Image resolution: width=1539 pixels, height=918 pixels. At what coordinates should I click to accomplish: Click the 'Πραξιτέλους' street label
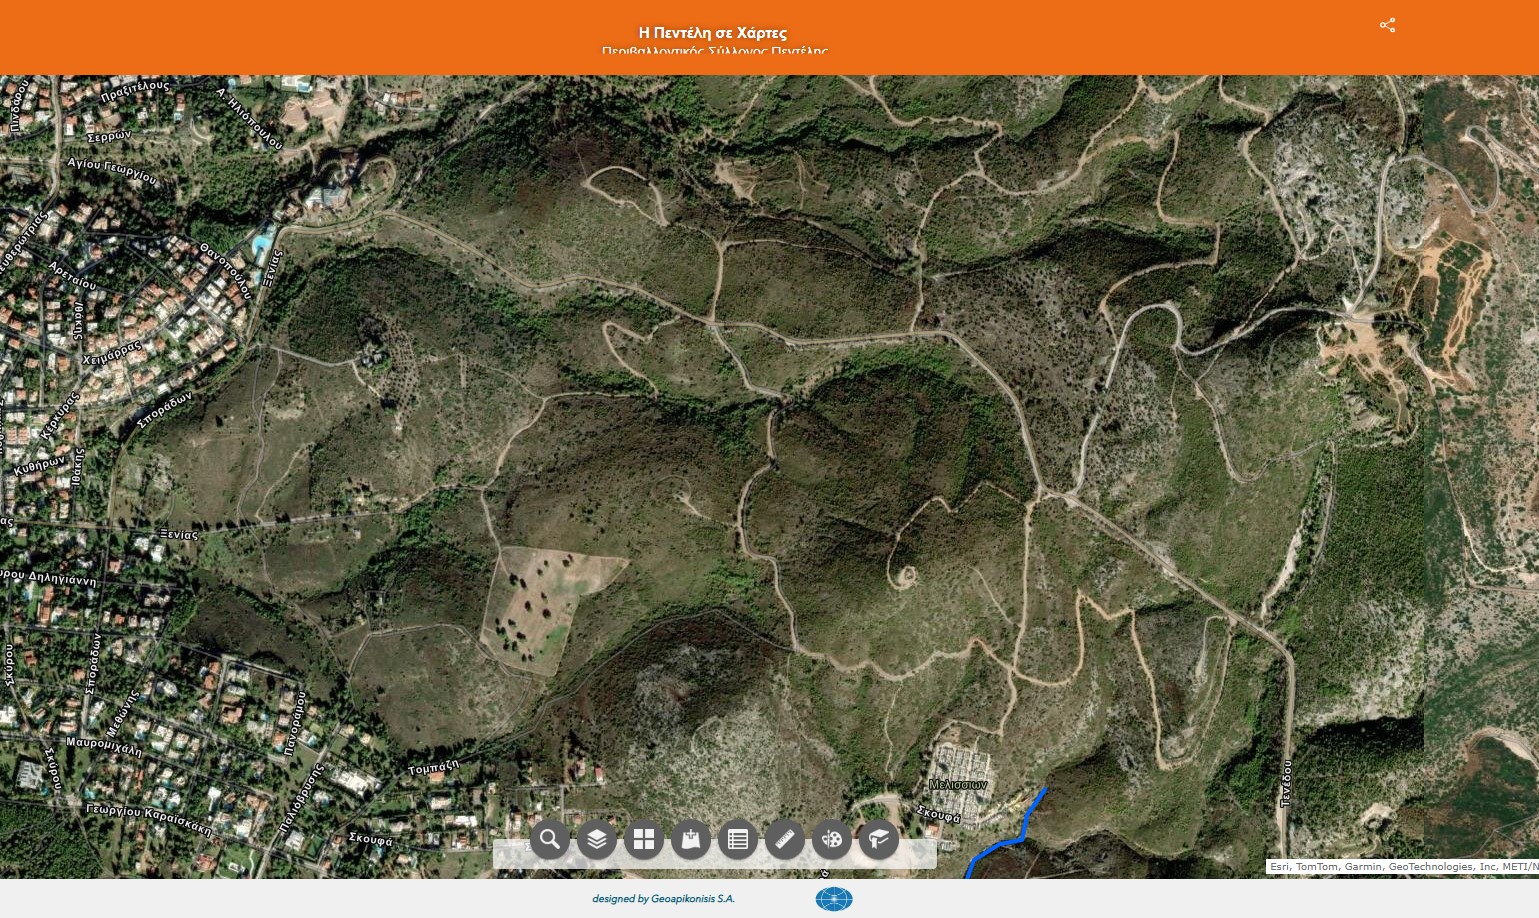(135, 91)
